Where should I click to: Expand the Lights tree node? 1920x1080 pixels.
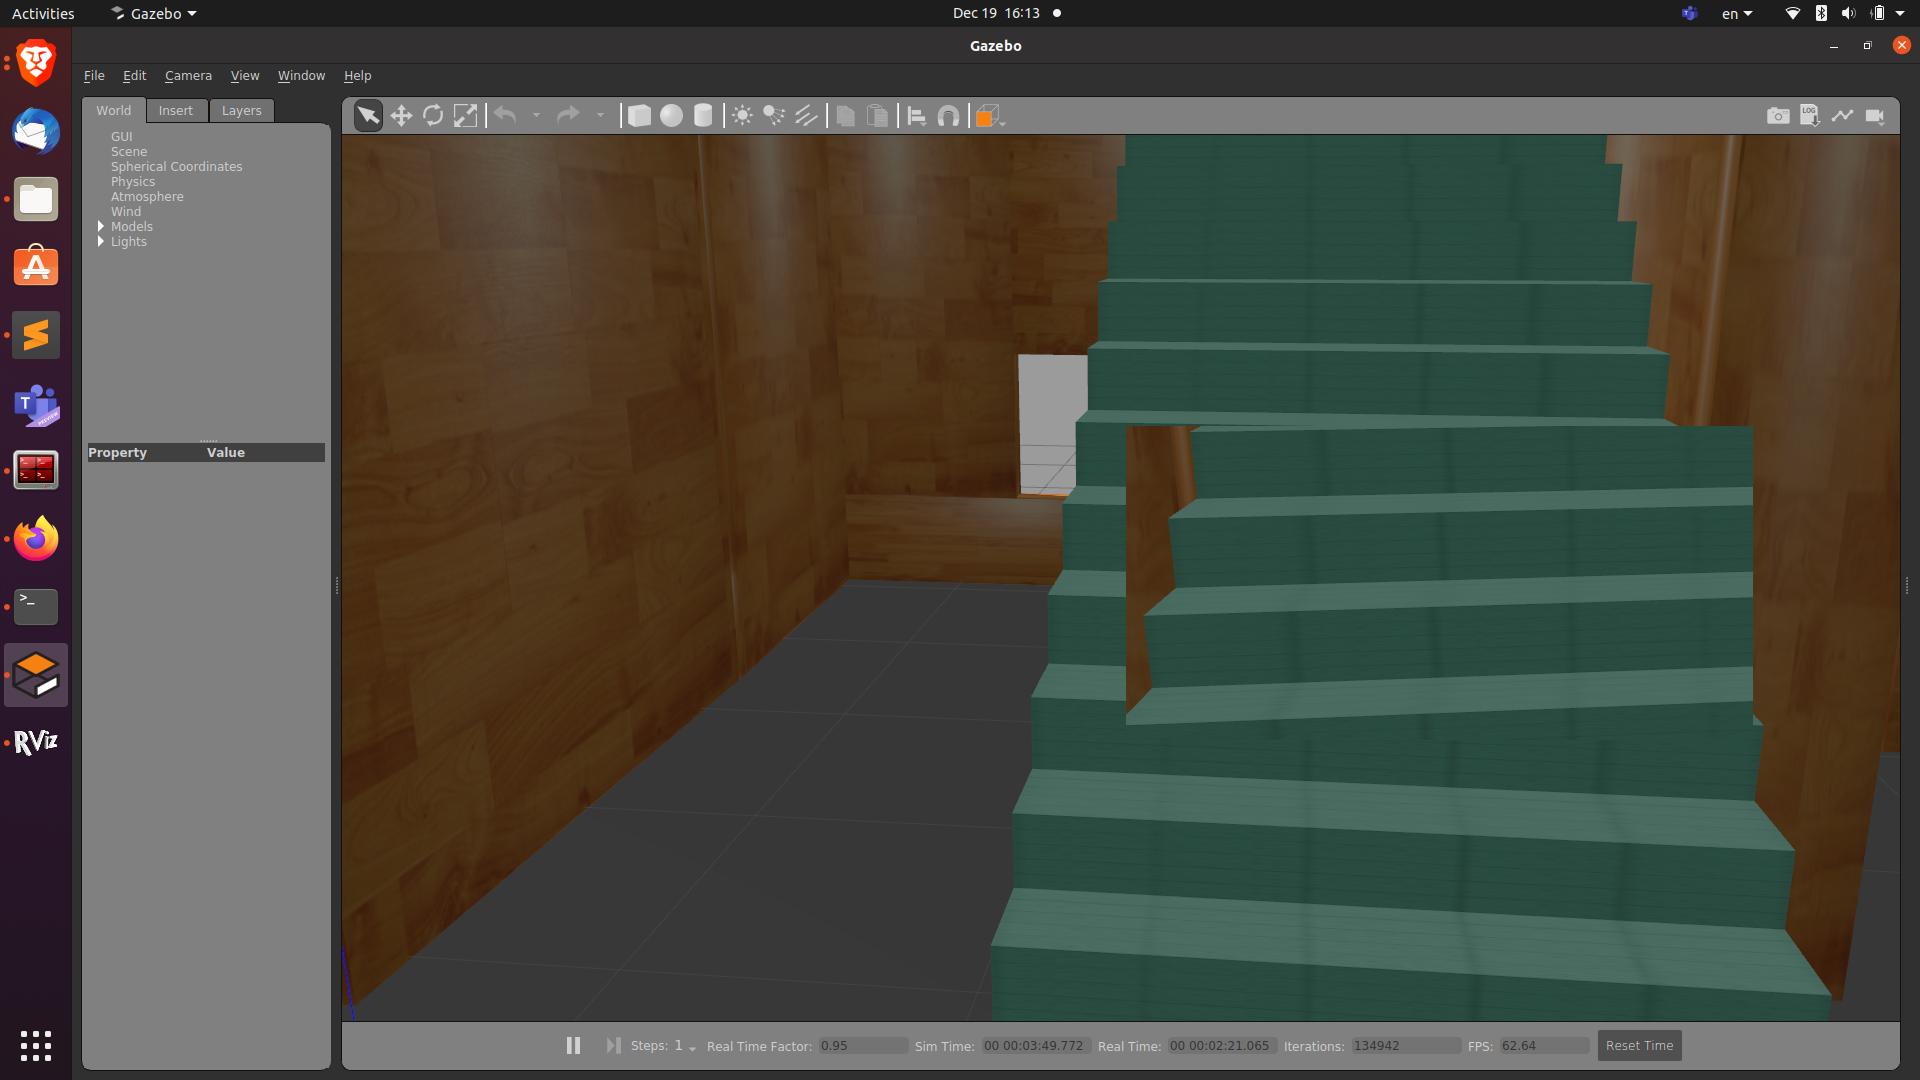pos(101,241)
